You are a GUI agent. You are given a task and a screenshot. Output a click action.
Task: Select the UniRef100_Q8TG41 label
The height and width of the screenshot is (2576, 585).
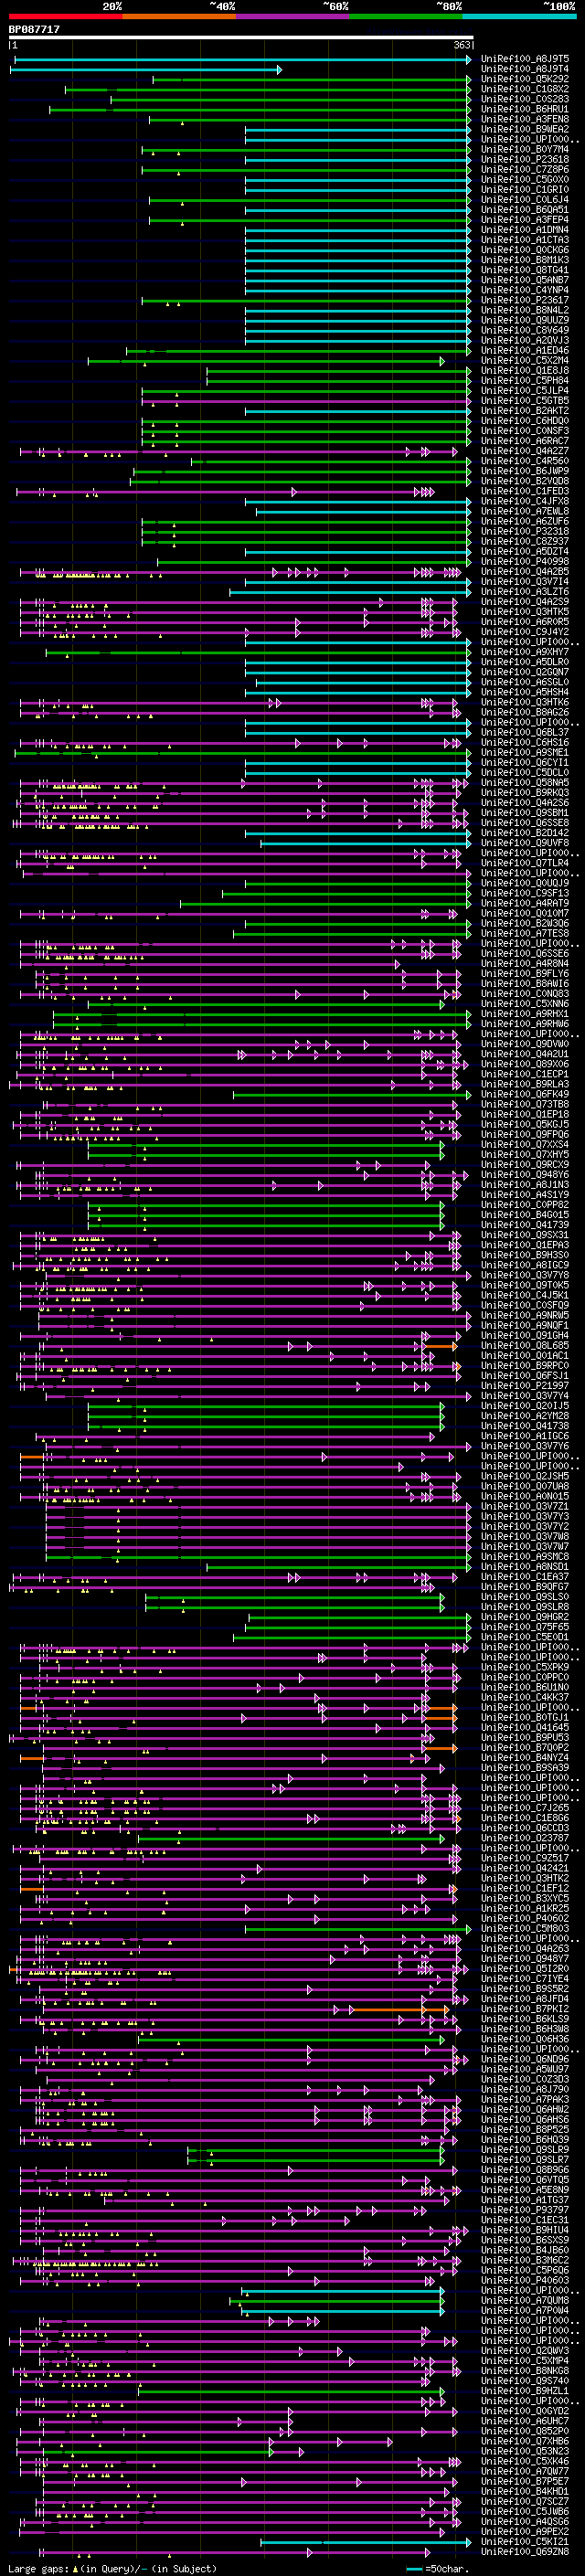click(525, 270)
